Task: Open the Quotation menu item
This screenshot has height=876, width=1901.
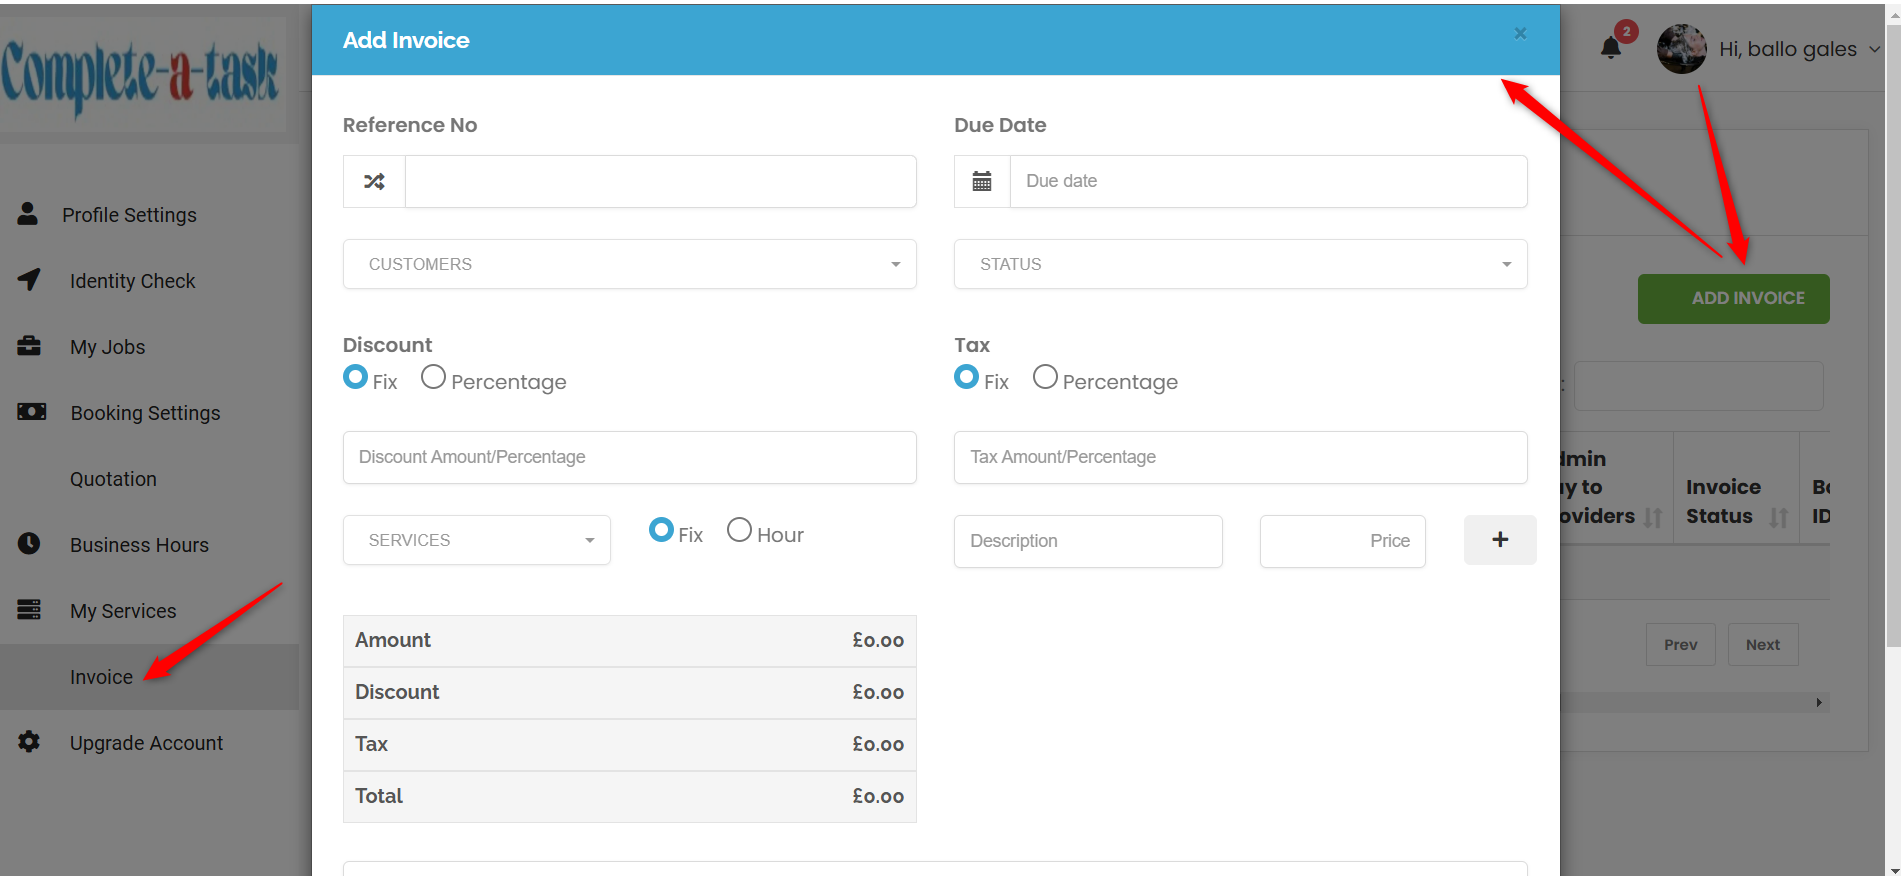Action: (113, 479)
